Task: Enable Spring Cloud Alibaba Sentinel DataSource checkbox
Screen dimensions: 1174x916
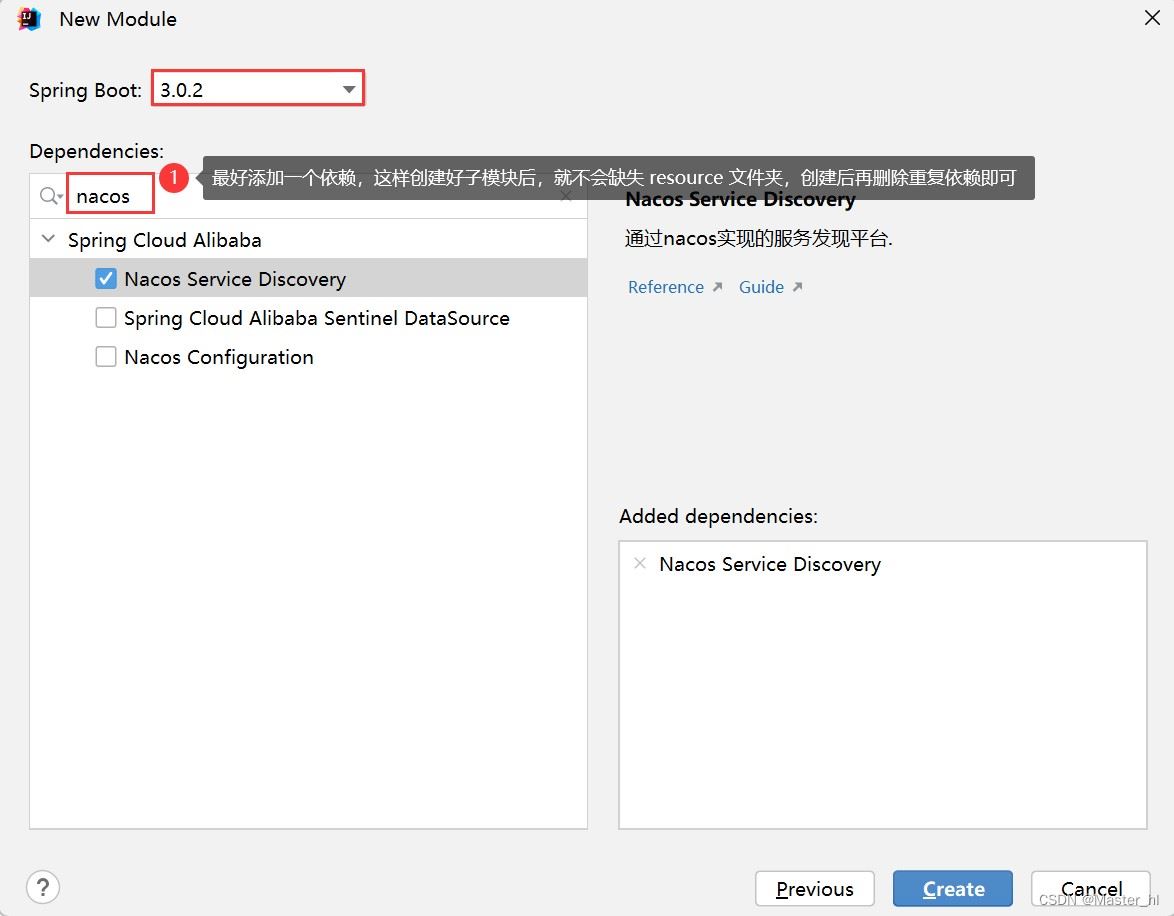Action: pyautogui.click(x=106, y=318)
